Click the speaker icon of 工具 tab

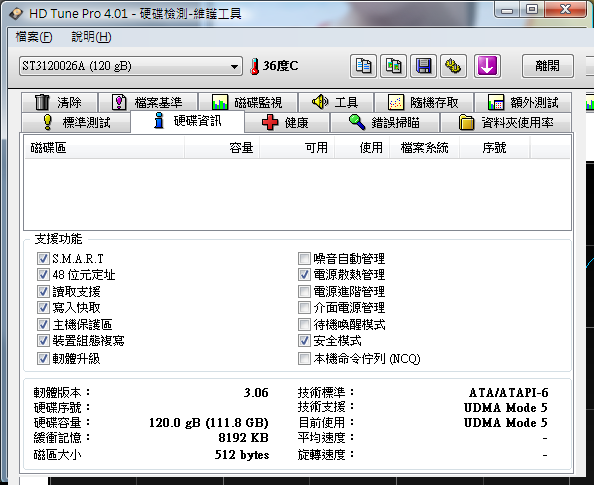[x=320, y=102]
